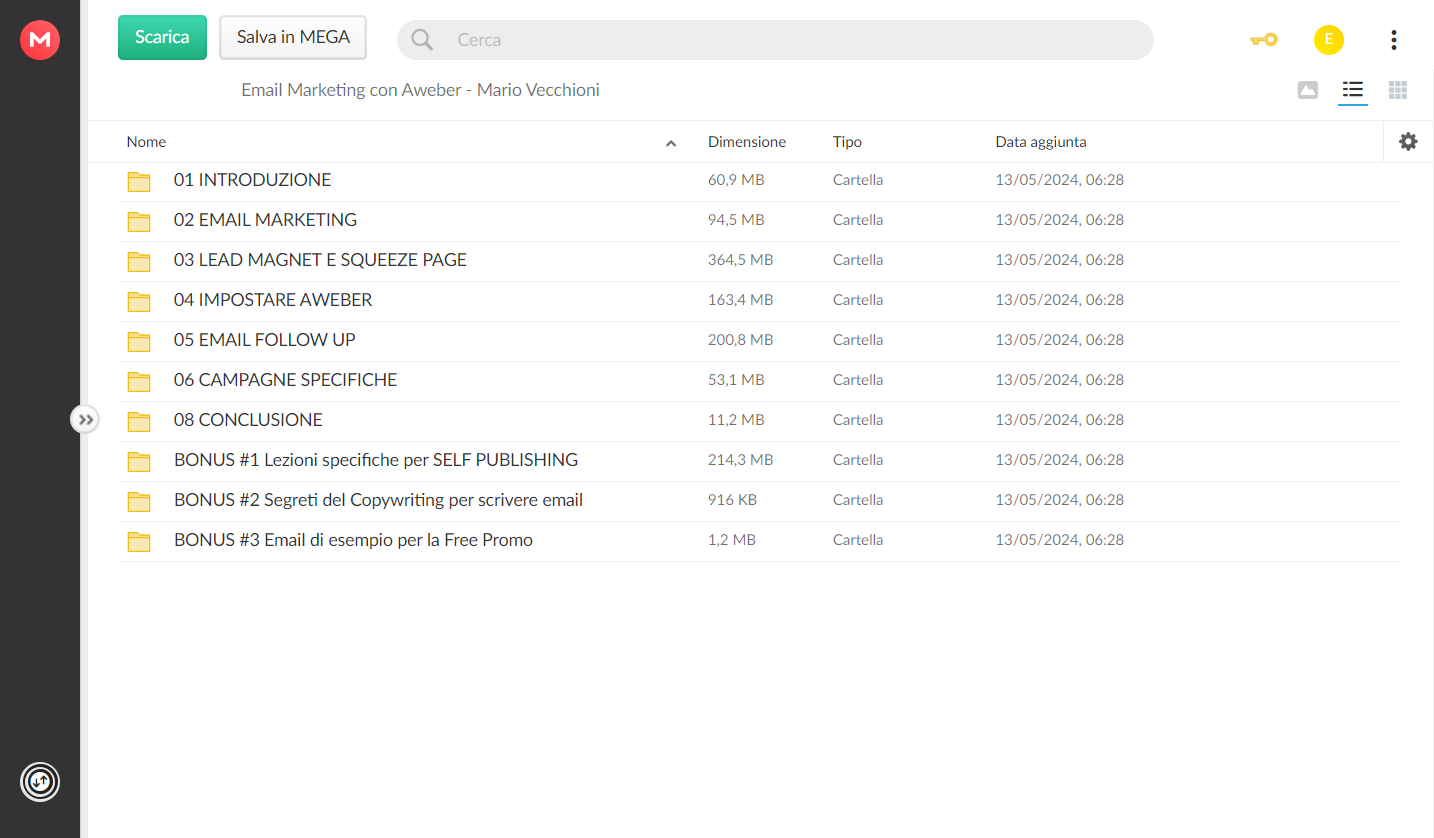Click the name 02 EMAIL MARKETING
1434x838 pixels.
265,220
